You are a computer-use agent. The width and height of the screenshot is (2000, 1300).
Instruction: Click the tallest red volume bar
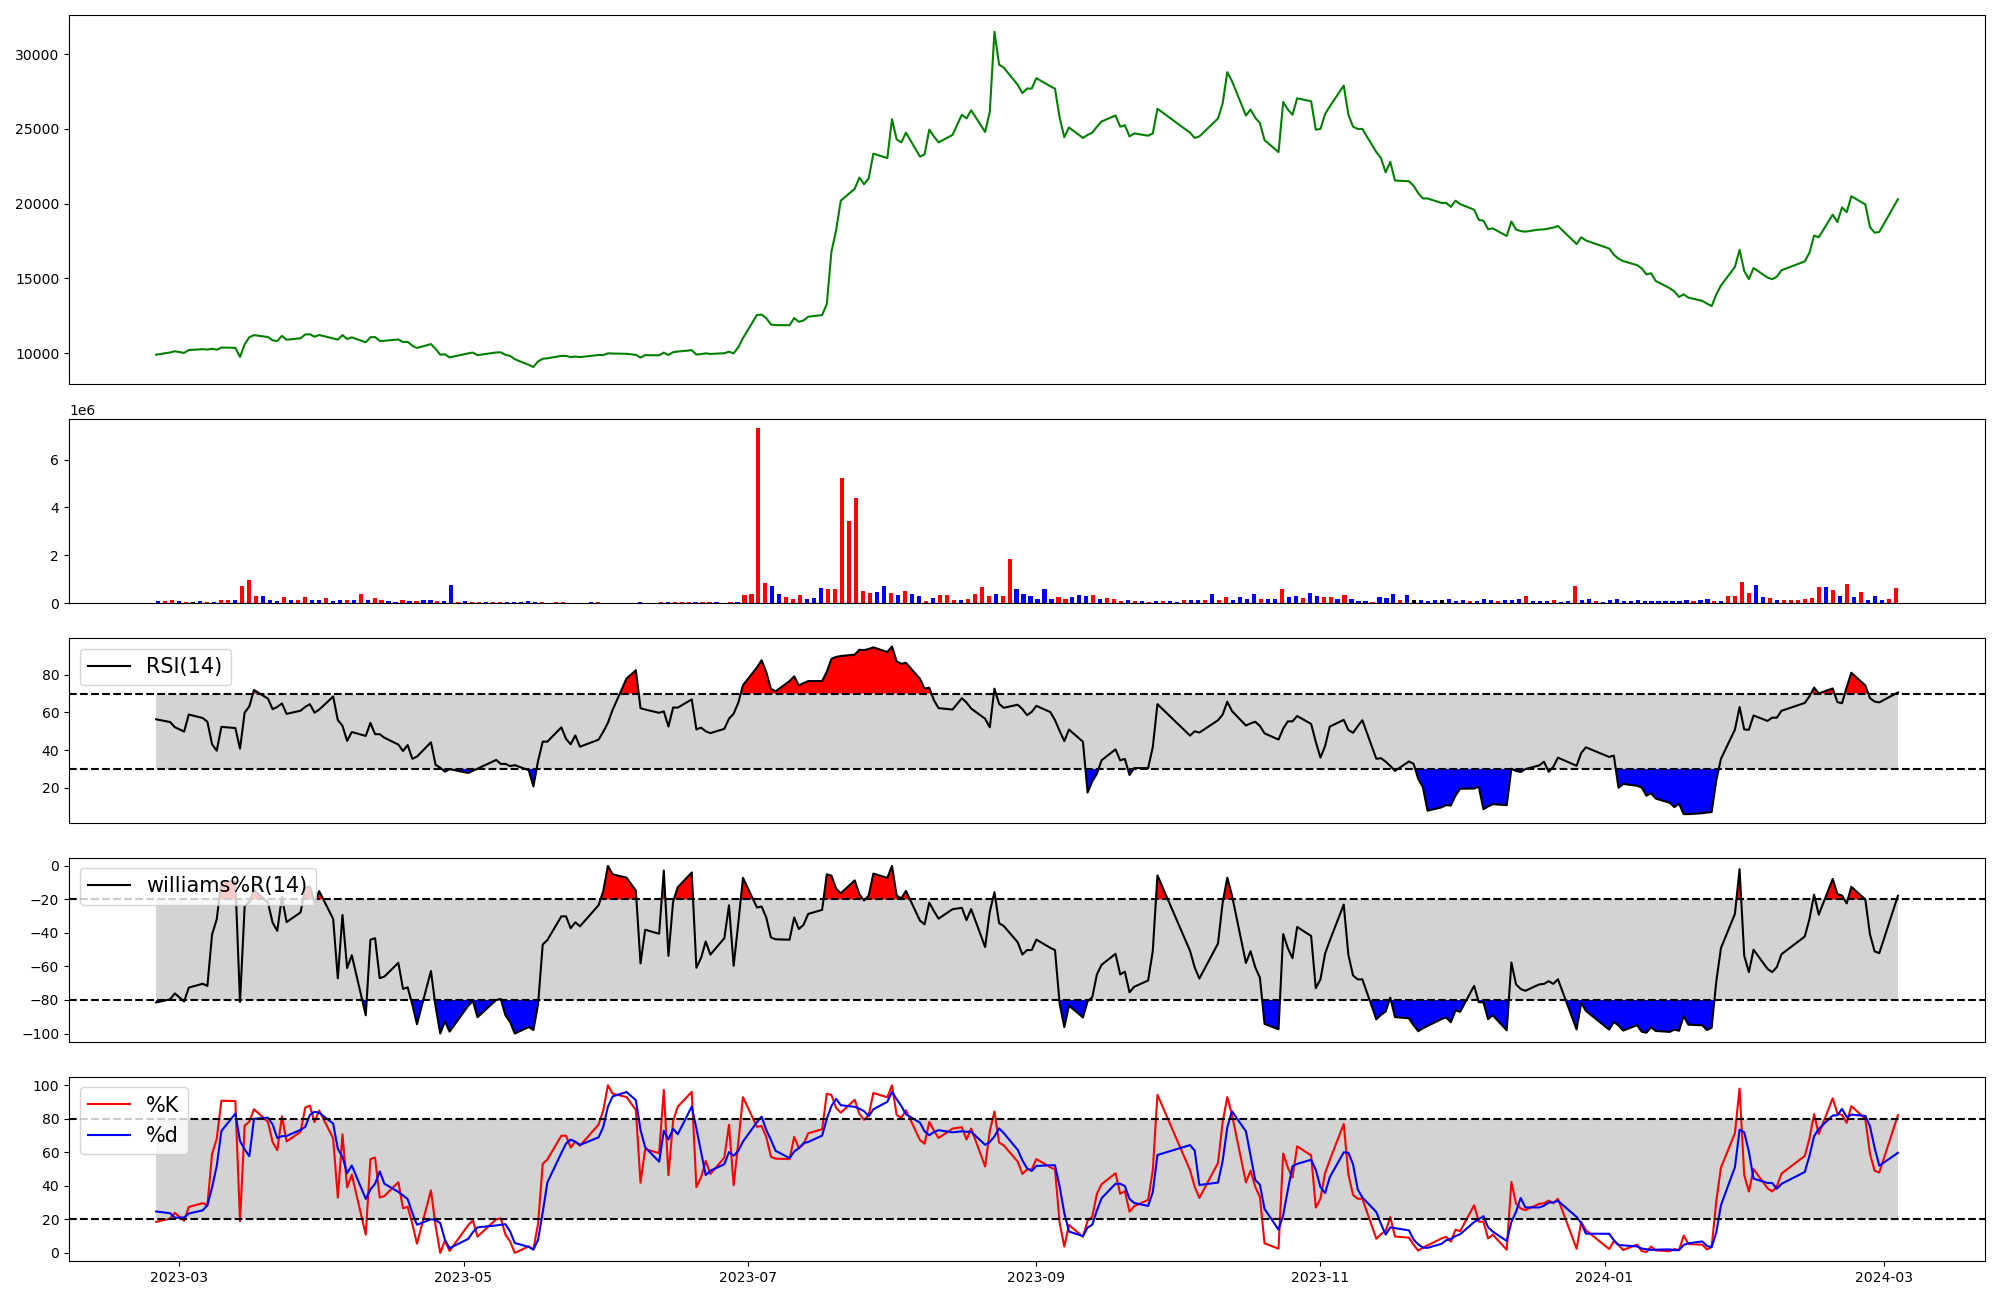758,515
